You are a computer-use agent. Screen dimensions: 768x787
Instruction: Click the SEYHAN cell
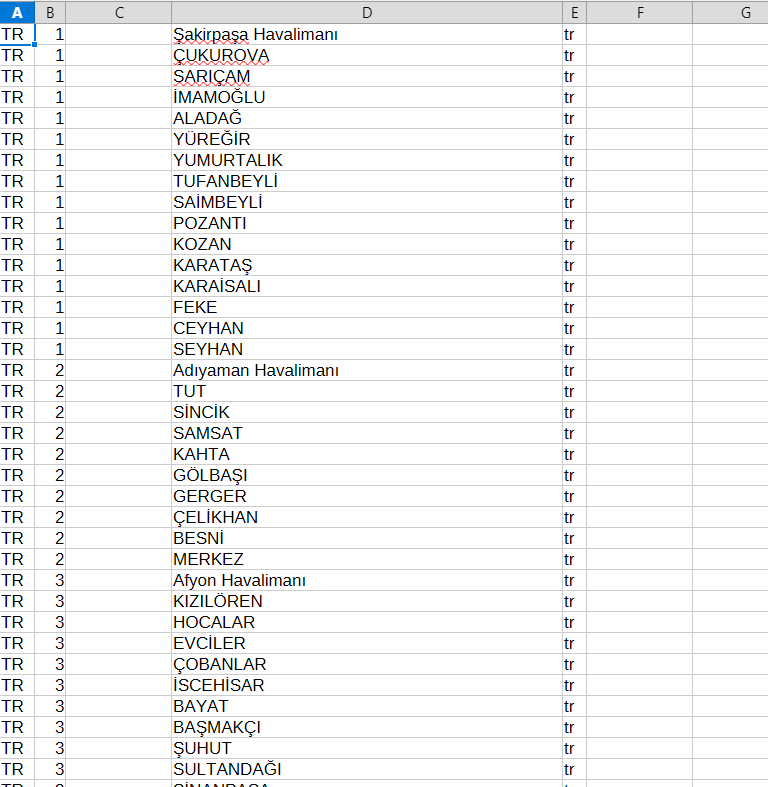click(x=367, y=349)
